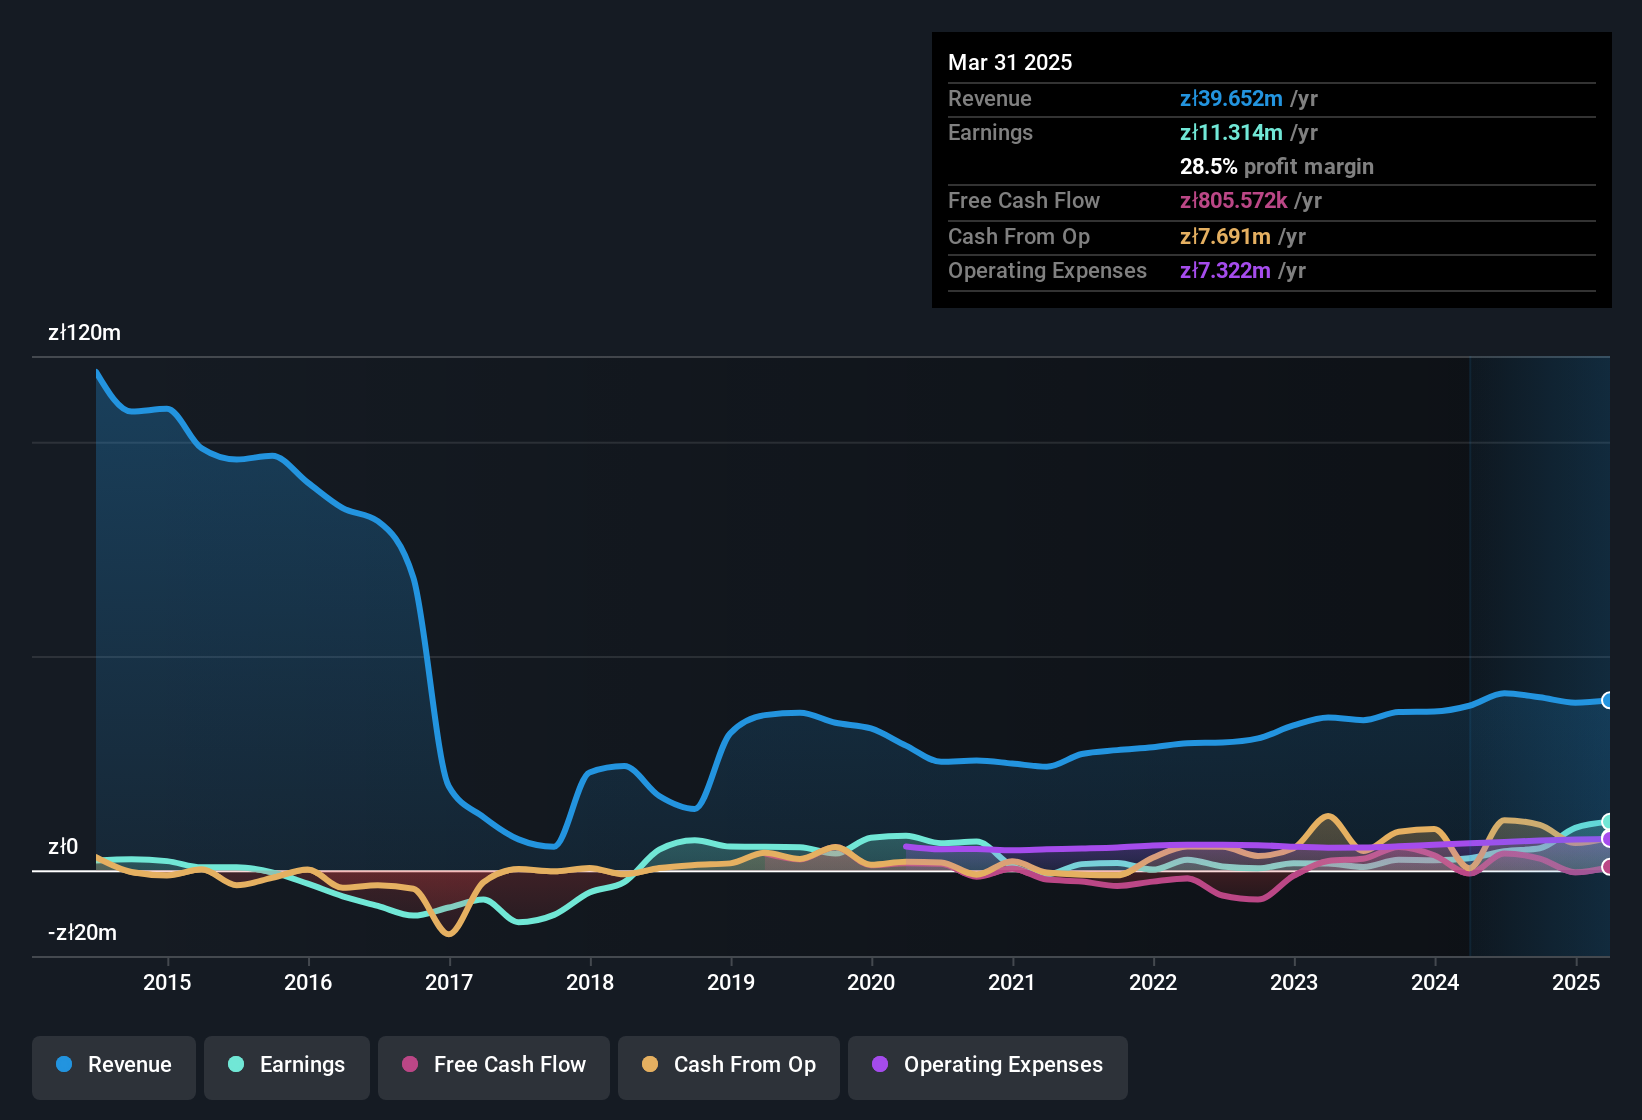This screenshot has width=1642, height=1120.
Task: Open the zł39.652m Revenue value in the tooltip
Action: click(x=1232, y=98)
